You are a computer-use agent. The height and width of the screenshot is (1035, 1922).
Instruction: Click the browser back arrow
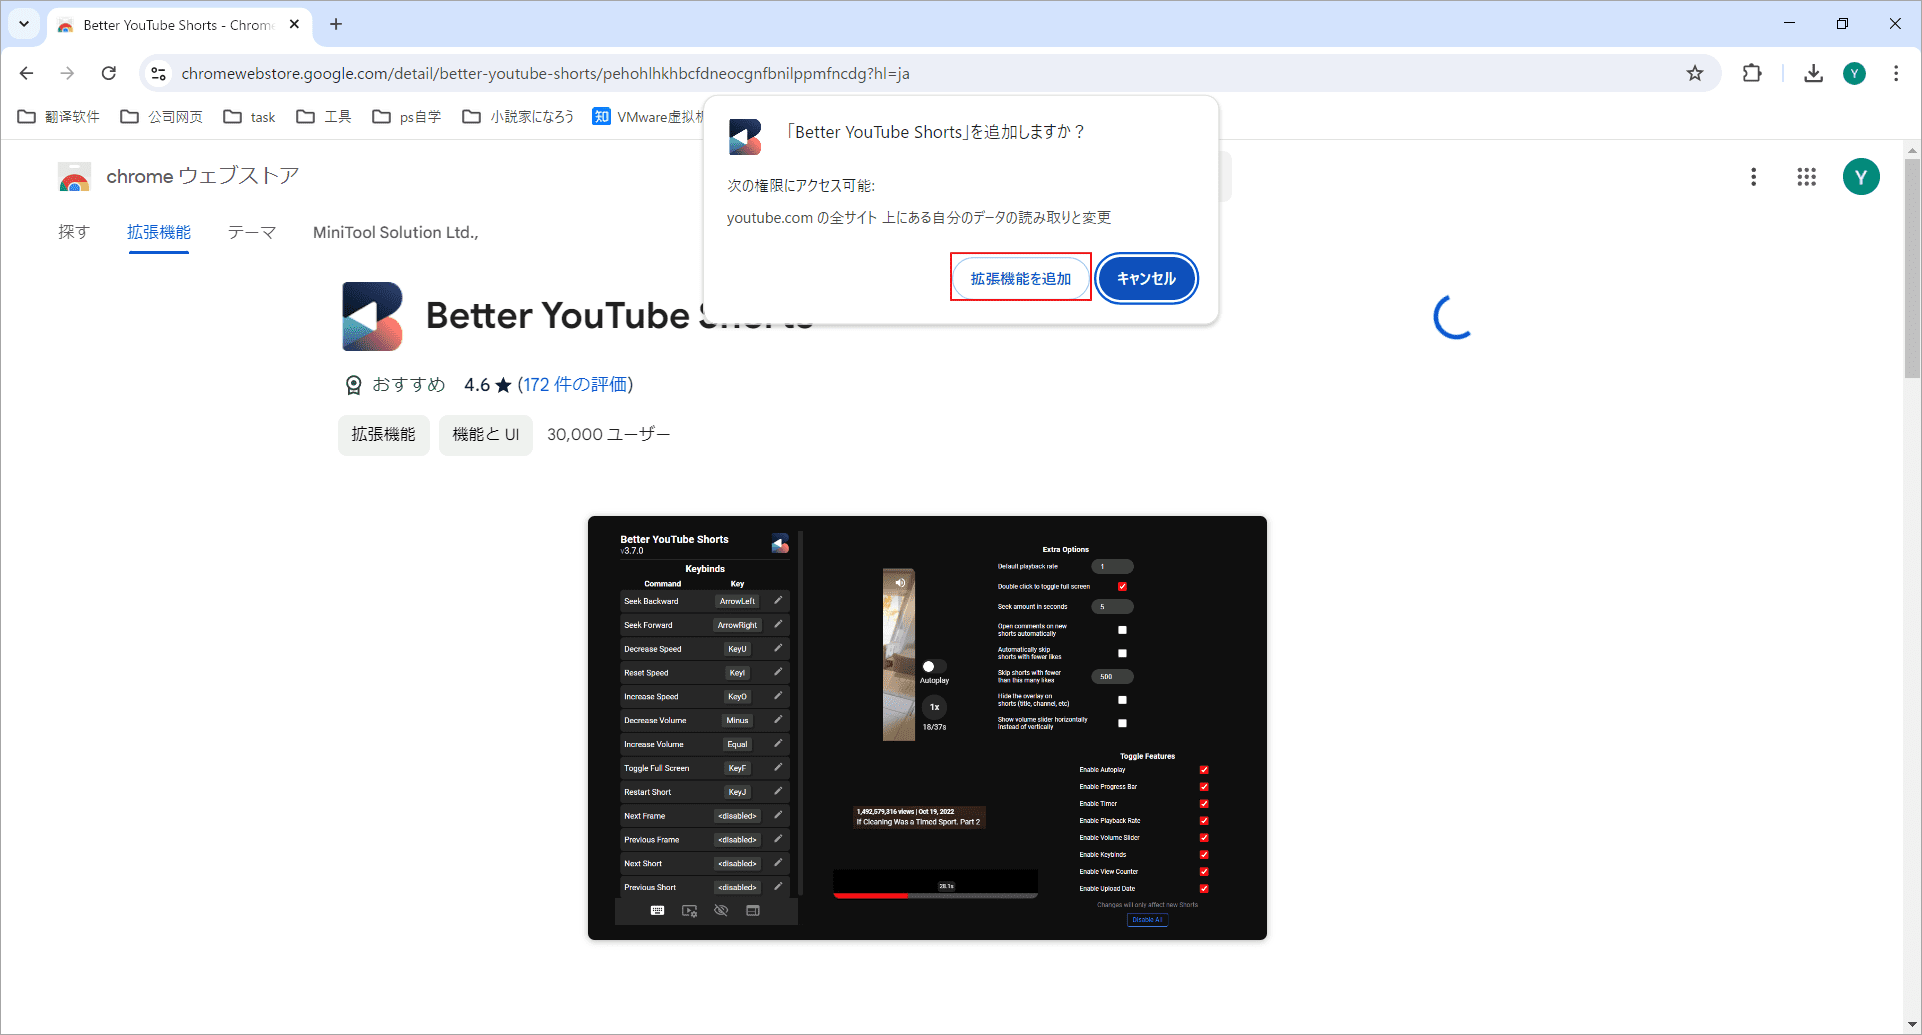[27, 73]
